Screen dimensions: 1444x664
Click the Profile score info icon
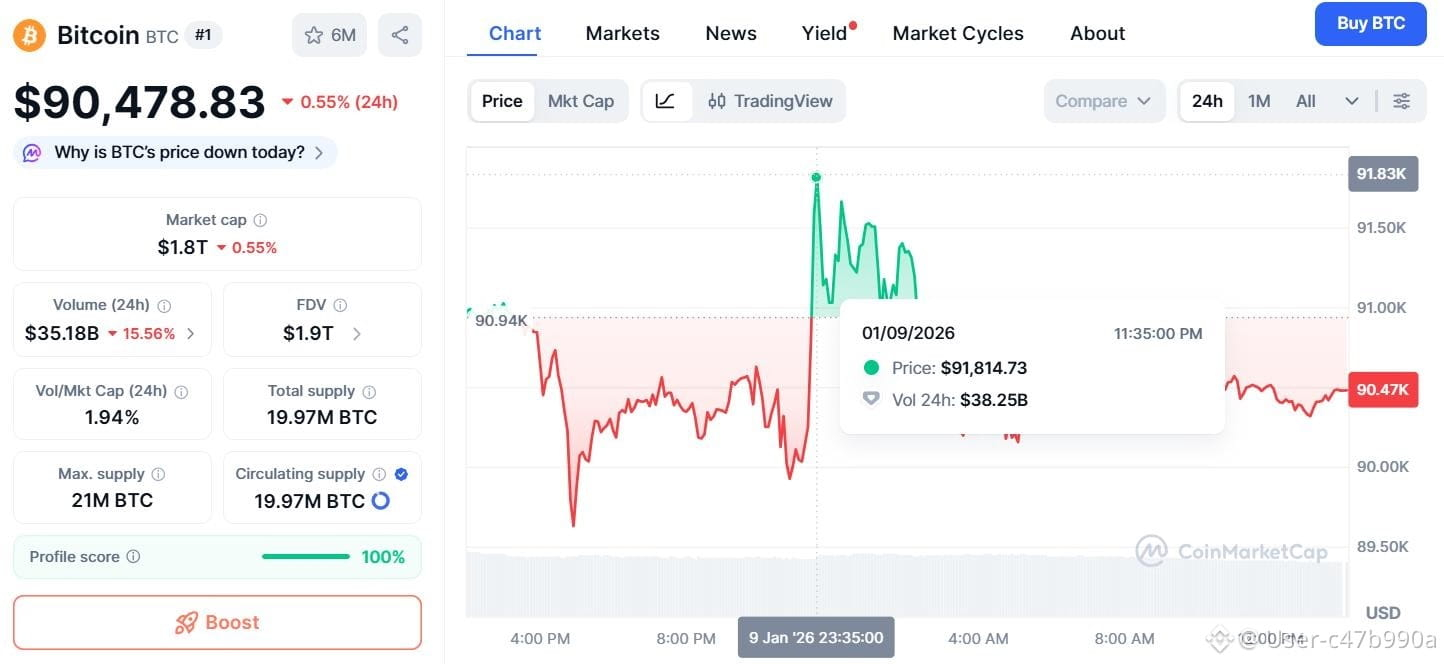pos(133,557)
